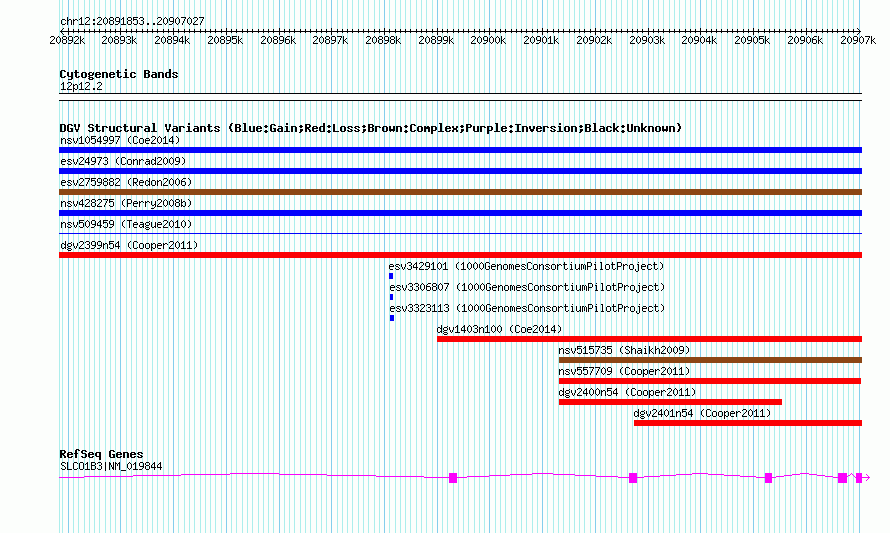Select the esv24973 (Conrad2009) variant bar

click(460, 171)
